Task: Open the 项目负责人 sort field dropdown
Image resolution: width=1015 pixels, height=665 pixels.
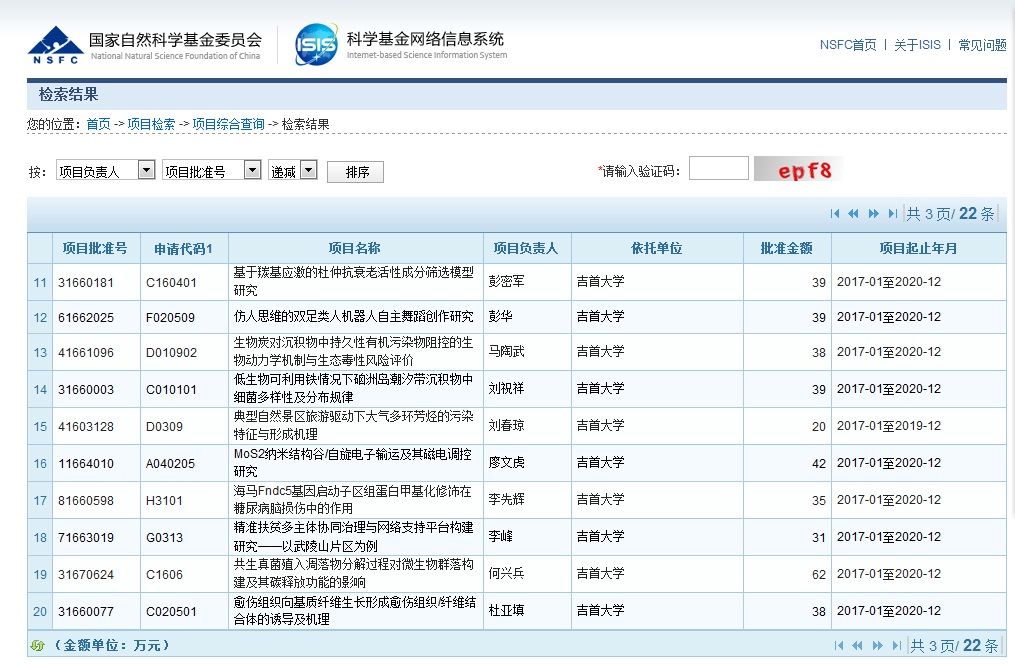Action: [106, 170]
